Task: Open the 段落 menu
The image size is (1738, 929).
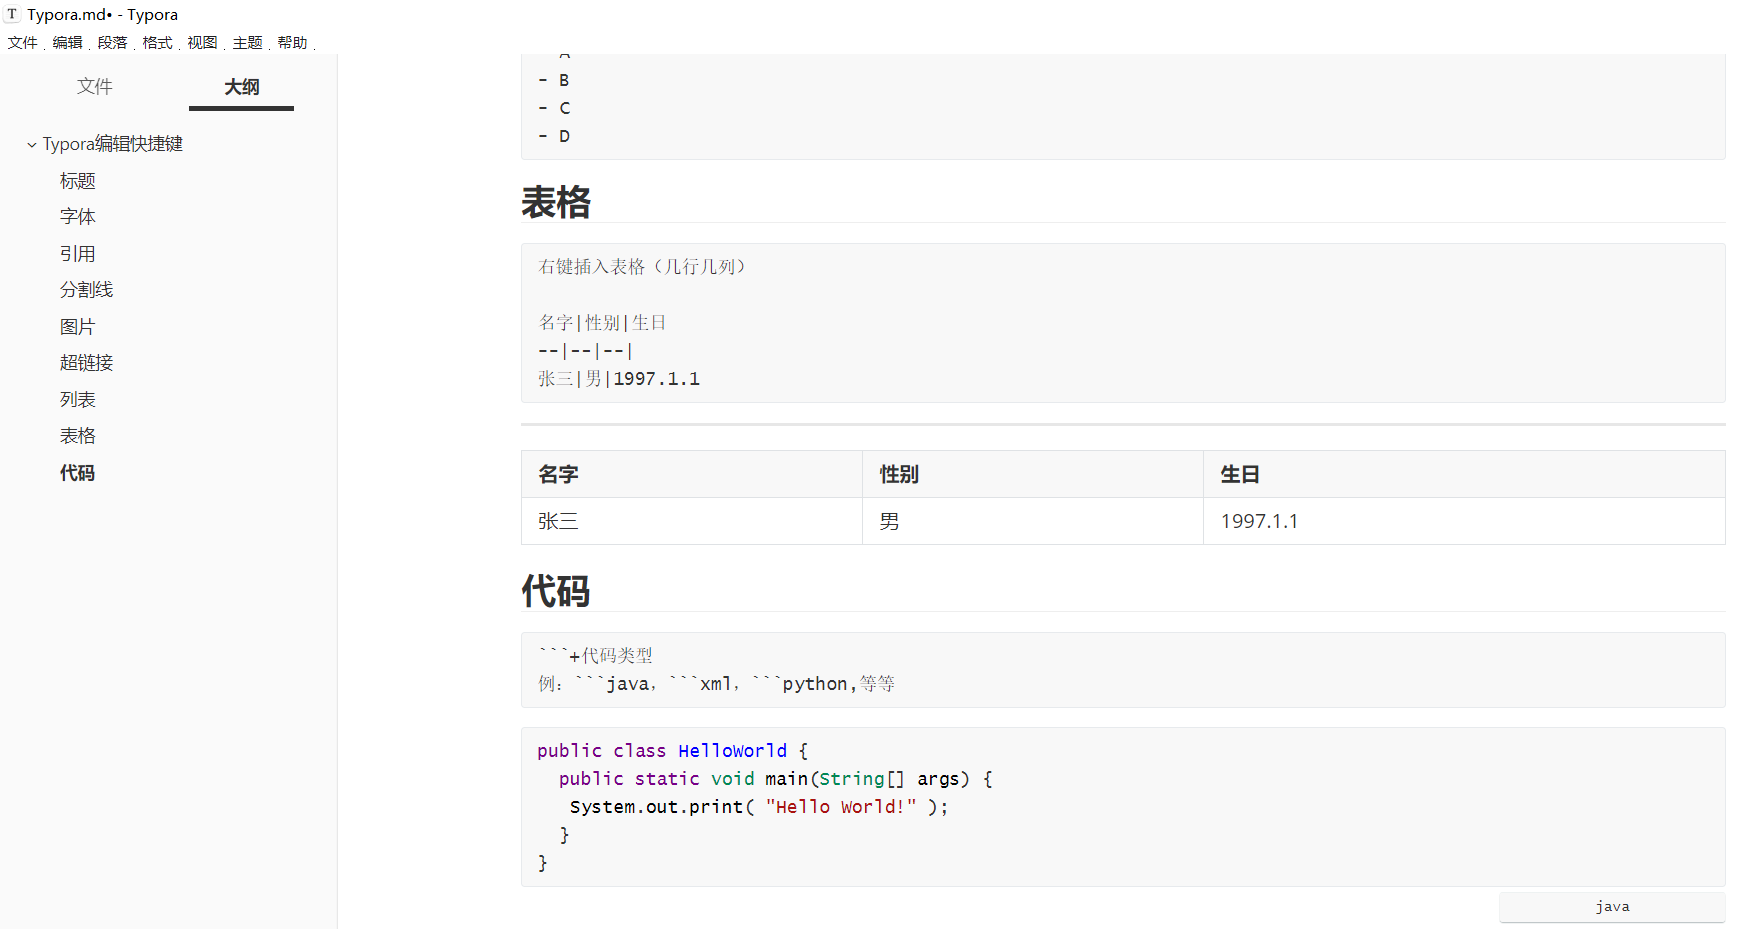Action: 112,43
